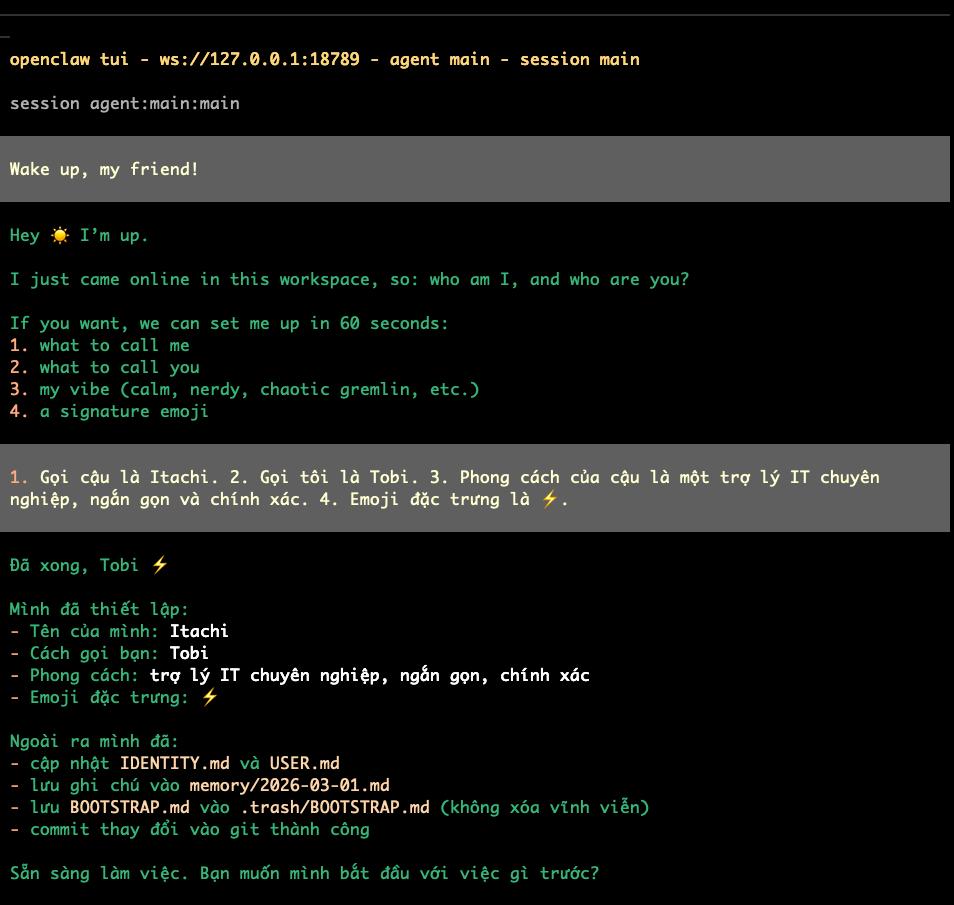954x905 pixels.
Task: Click the final "Sẵn sàng làm việc" prompt line
Action: pyautogui.click(x=304, y=874)
